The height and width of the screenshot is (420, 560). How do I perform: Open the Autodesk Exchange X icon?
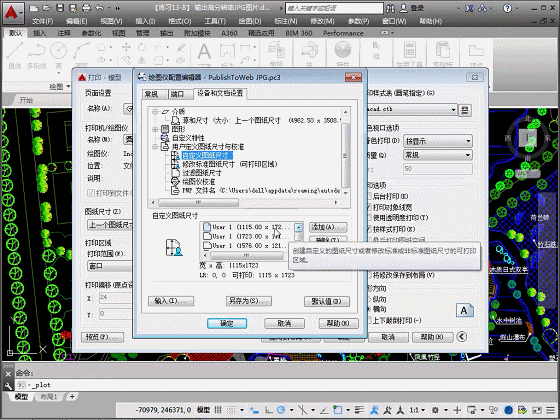(x=469, y=8)
